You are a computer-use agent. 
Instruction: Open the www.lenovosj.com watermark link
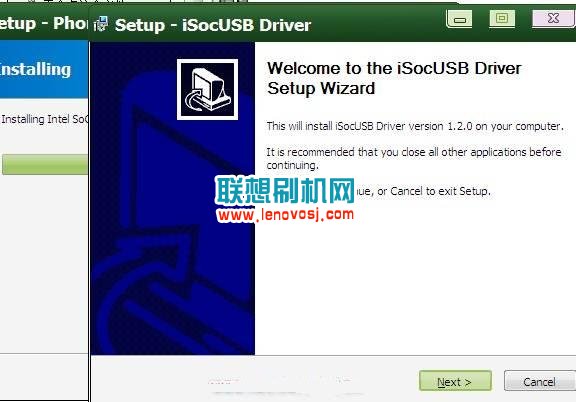tap(285, 215)
